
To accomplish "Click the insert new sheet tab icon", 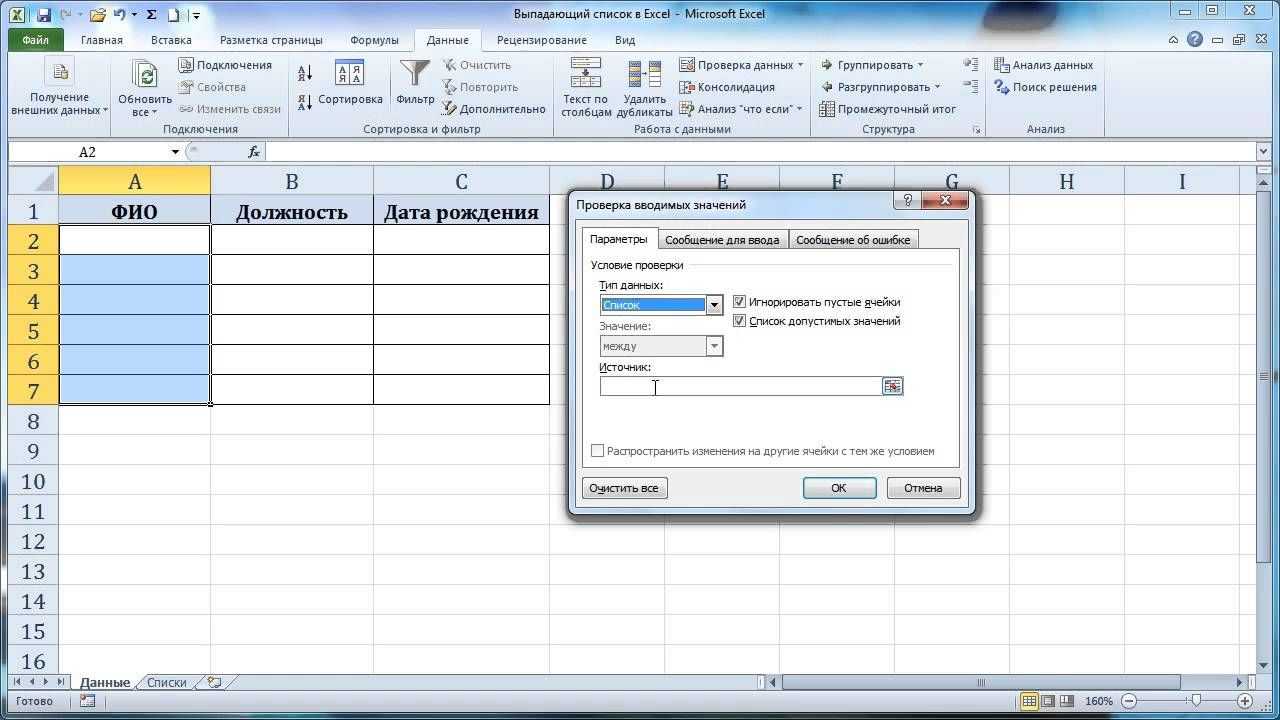I will (x=215, y=682).
